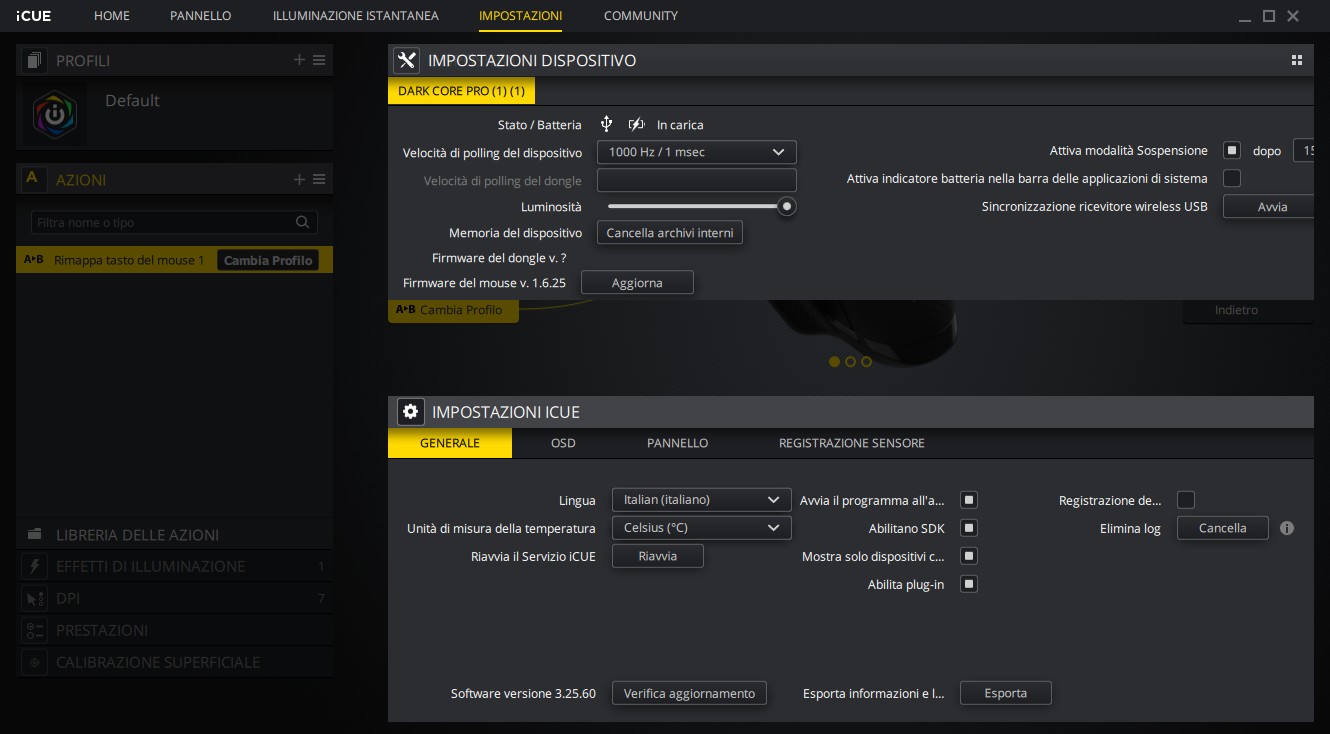Toggle Abilita plug-in checkbox

tap(969, 583)
